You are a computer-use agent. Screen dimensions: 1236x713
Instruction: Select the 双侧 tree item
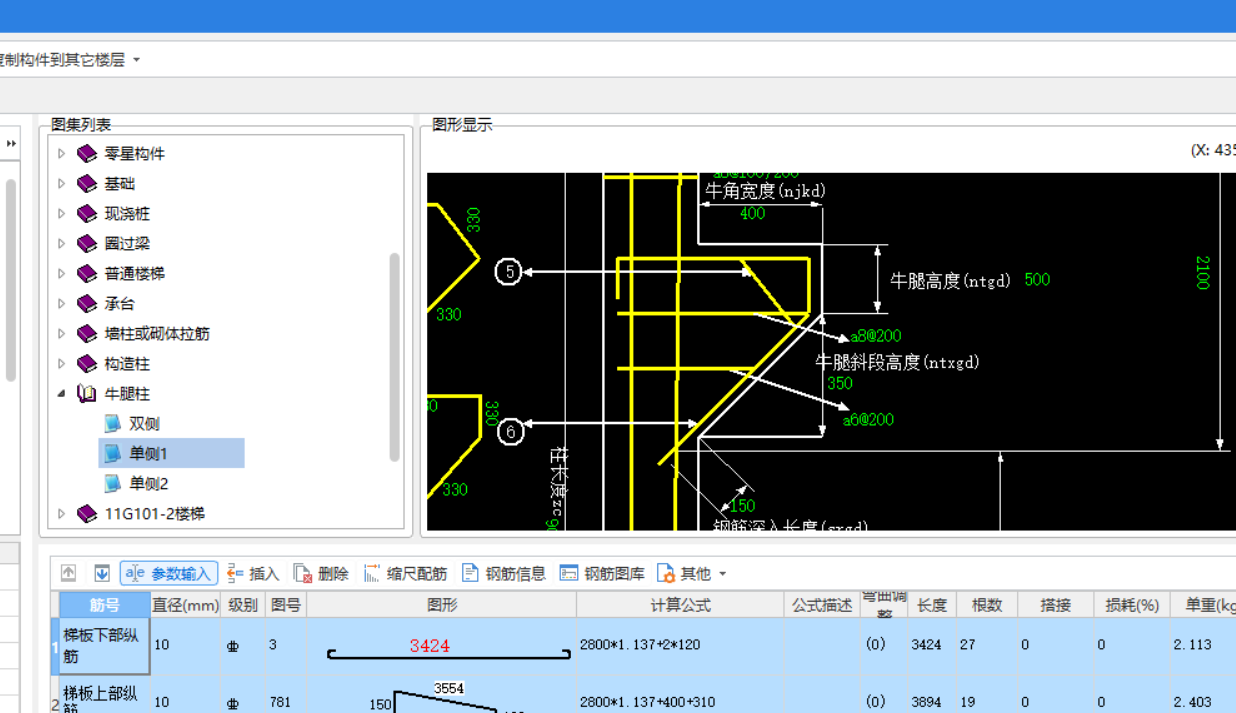144,424
